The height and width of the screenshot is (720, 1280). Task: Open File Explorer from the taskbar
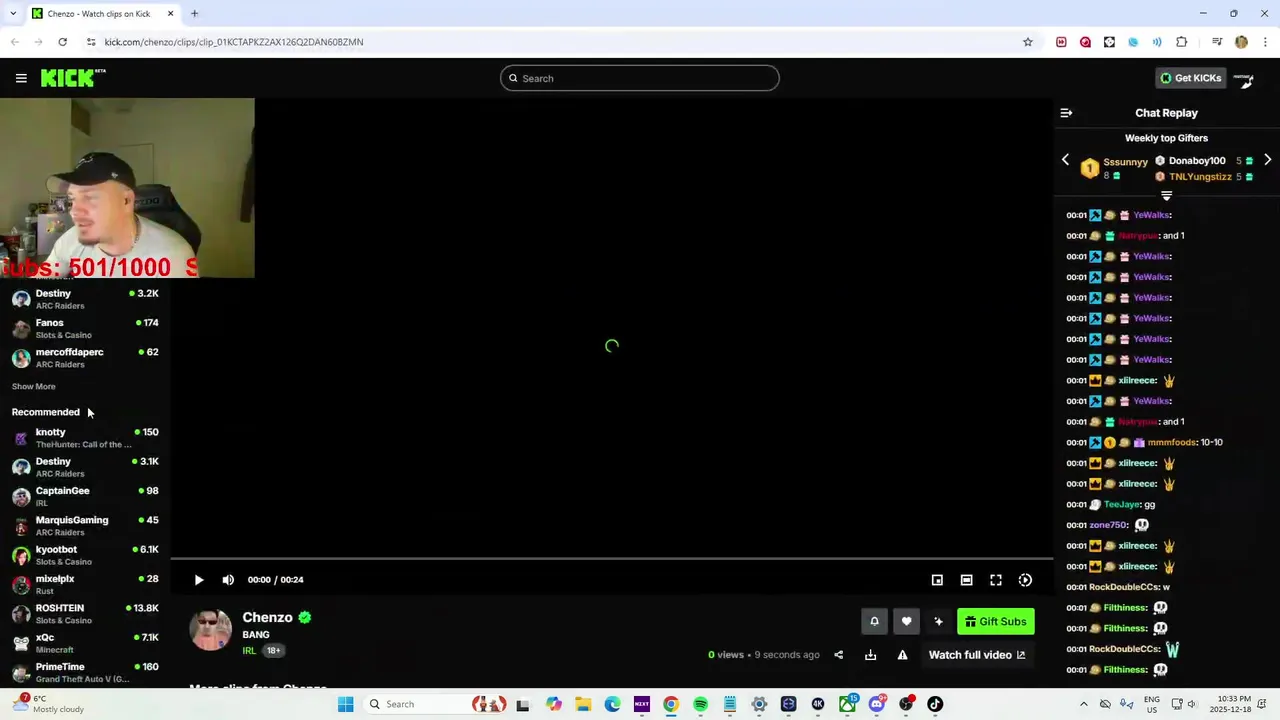pyautogui.click(x=583, y=704)
